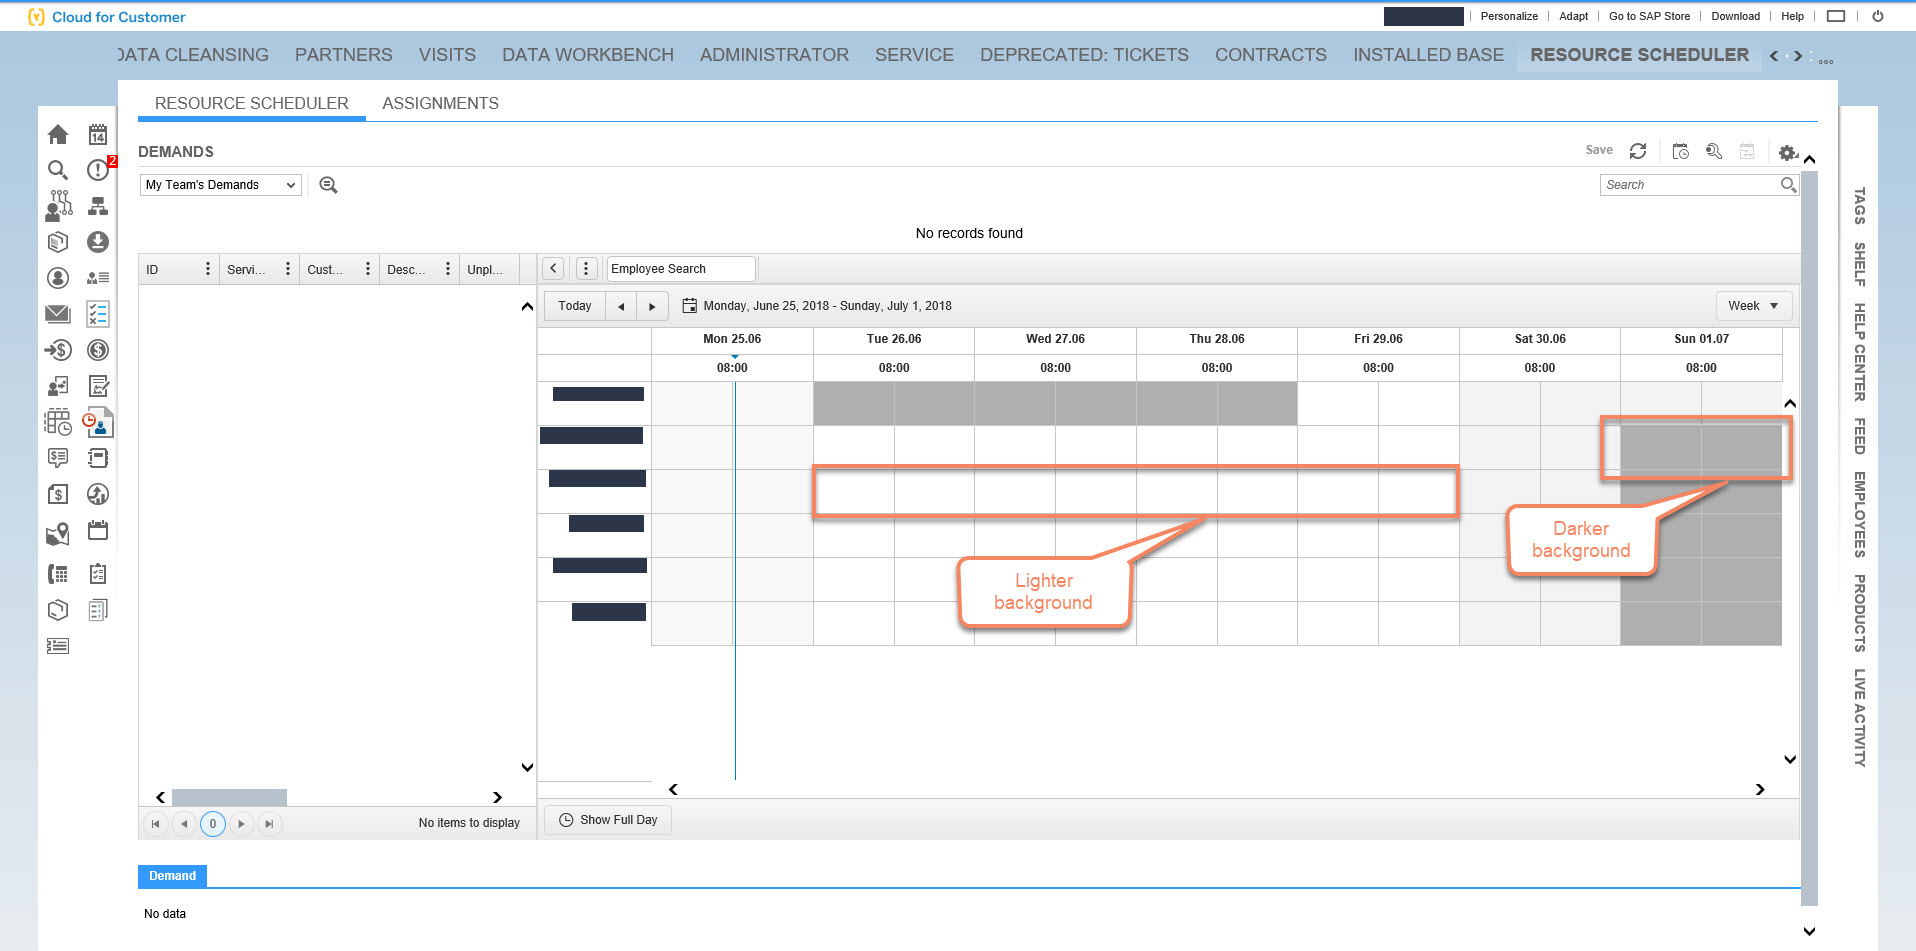Open the three-dot menu beside Employee Search
Viewport: 1916px width, 951px height.
pyautogui.click(x=587, y=269)
